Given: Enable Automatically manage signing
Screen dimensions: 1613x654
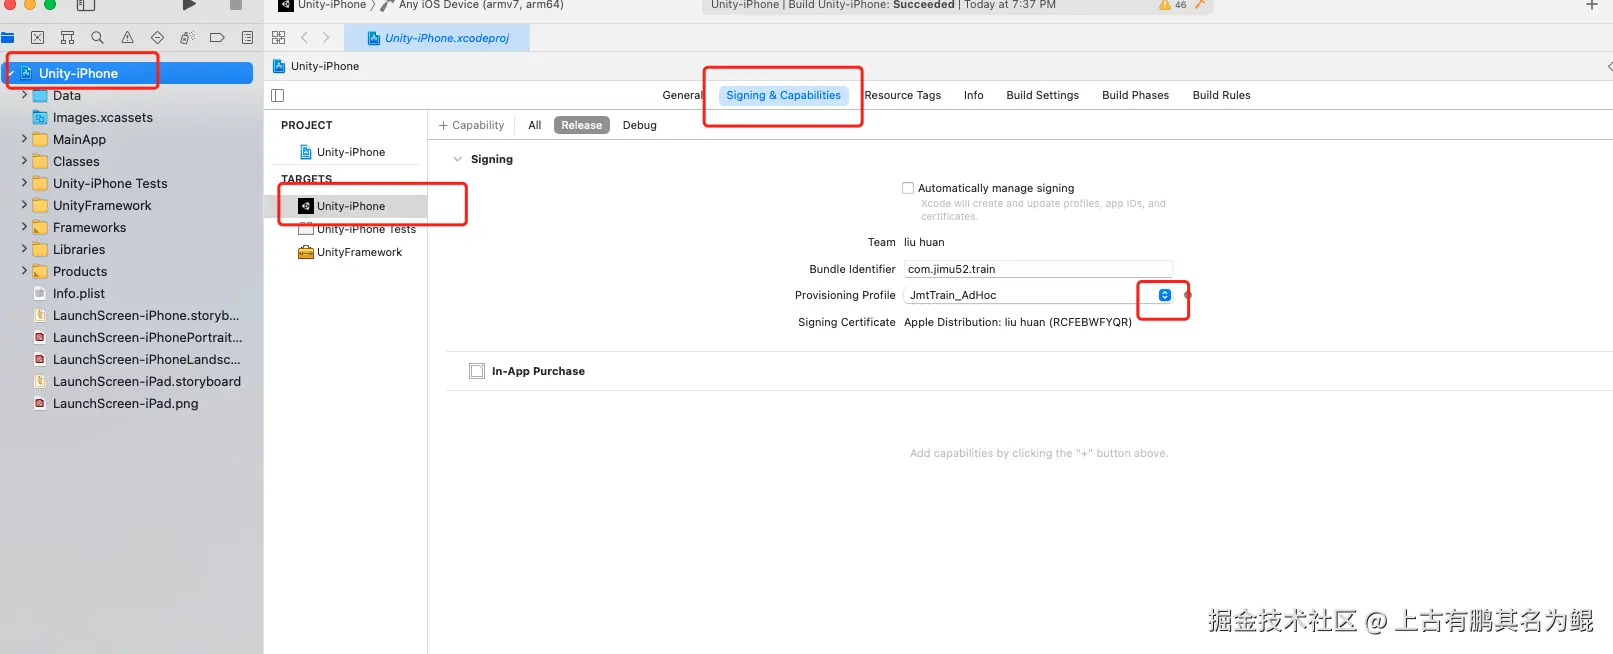Looking at the screenshot, I should click(x=908, y=188).
